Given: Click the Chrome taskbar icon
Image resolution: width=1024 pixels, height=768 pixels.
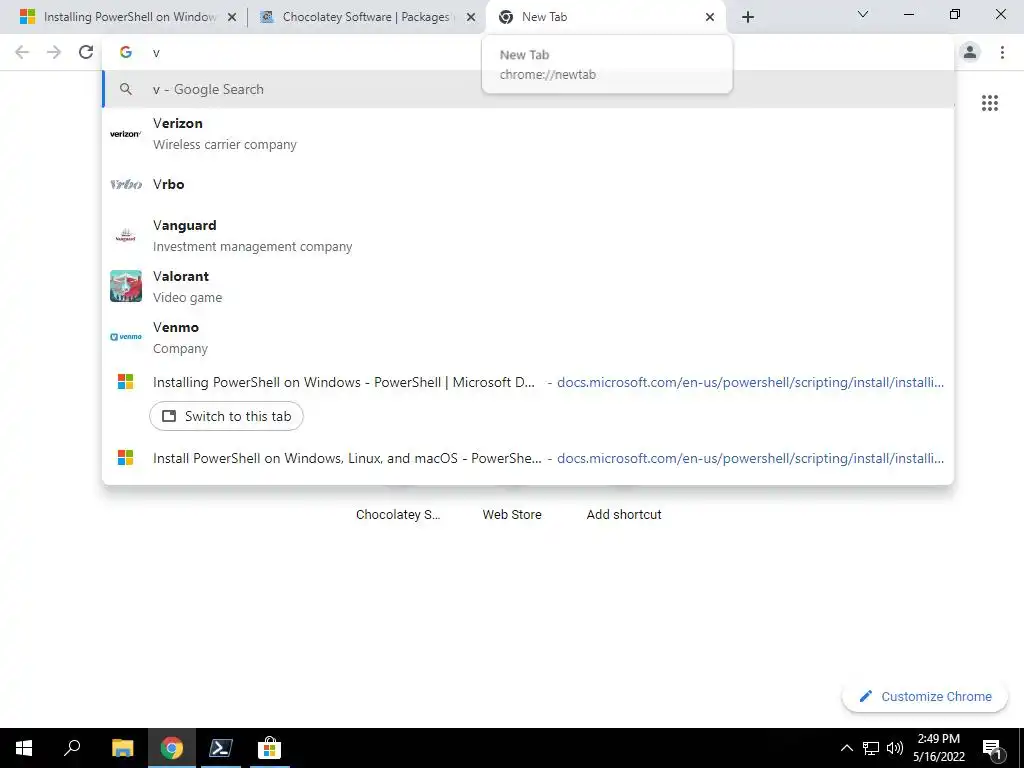Looking at the screenshot, I should click(172, 748).
